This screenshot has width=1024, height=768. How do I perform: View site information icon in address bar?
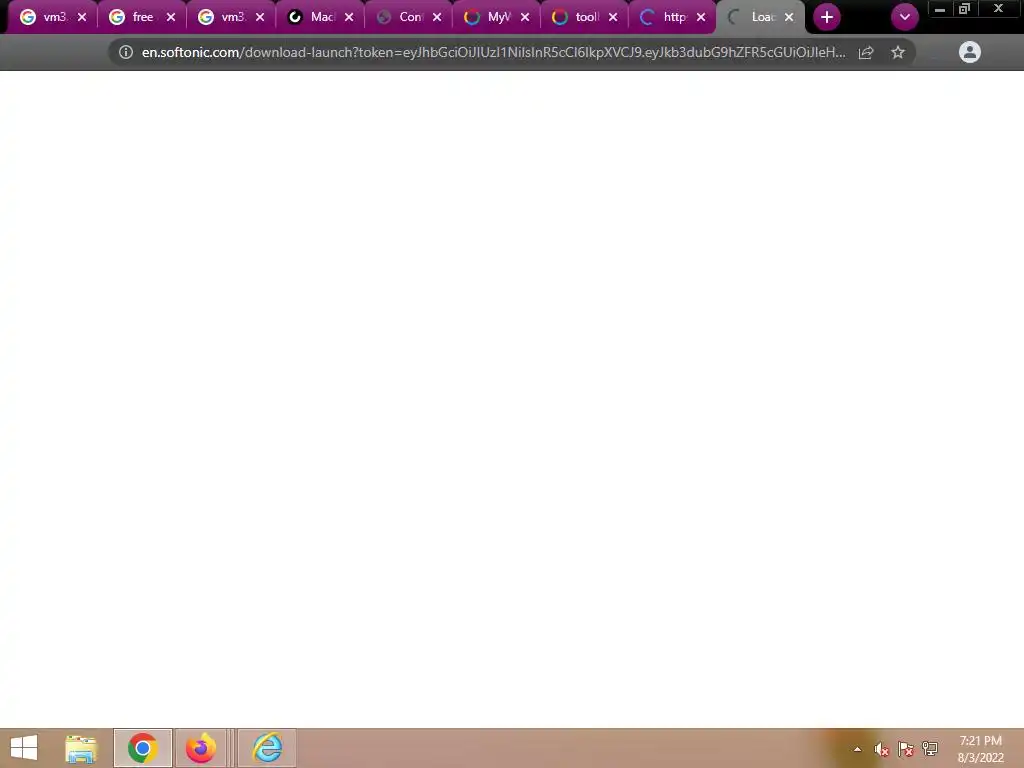coord(126,52)
